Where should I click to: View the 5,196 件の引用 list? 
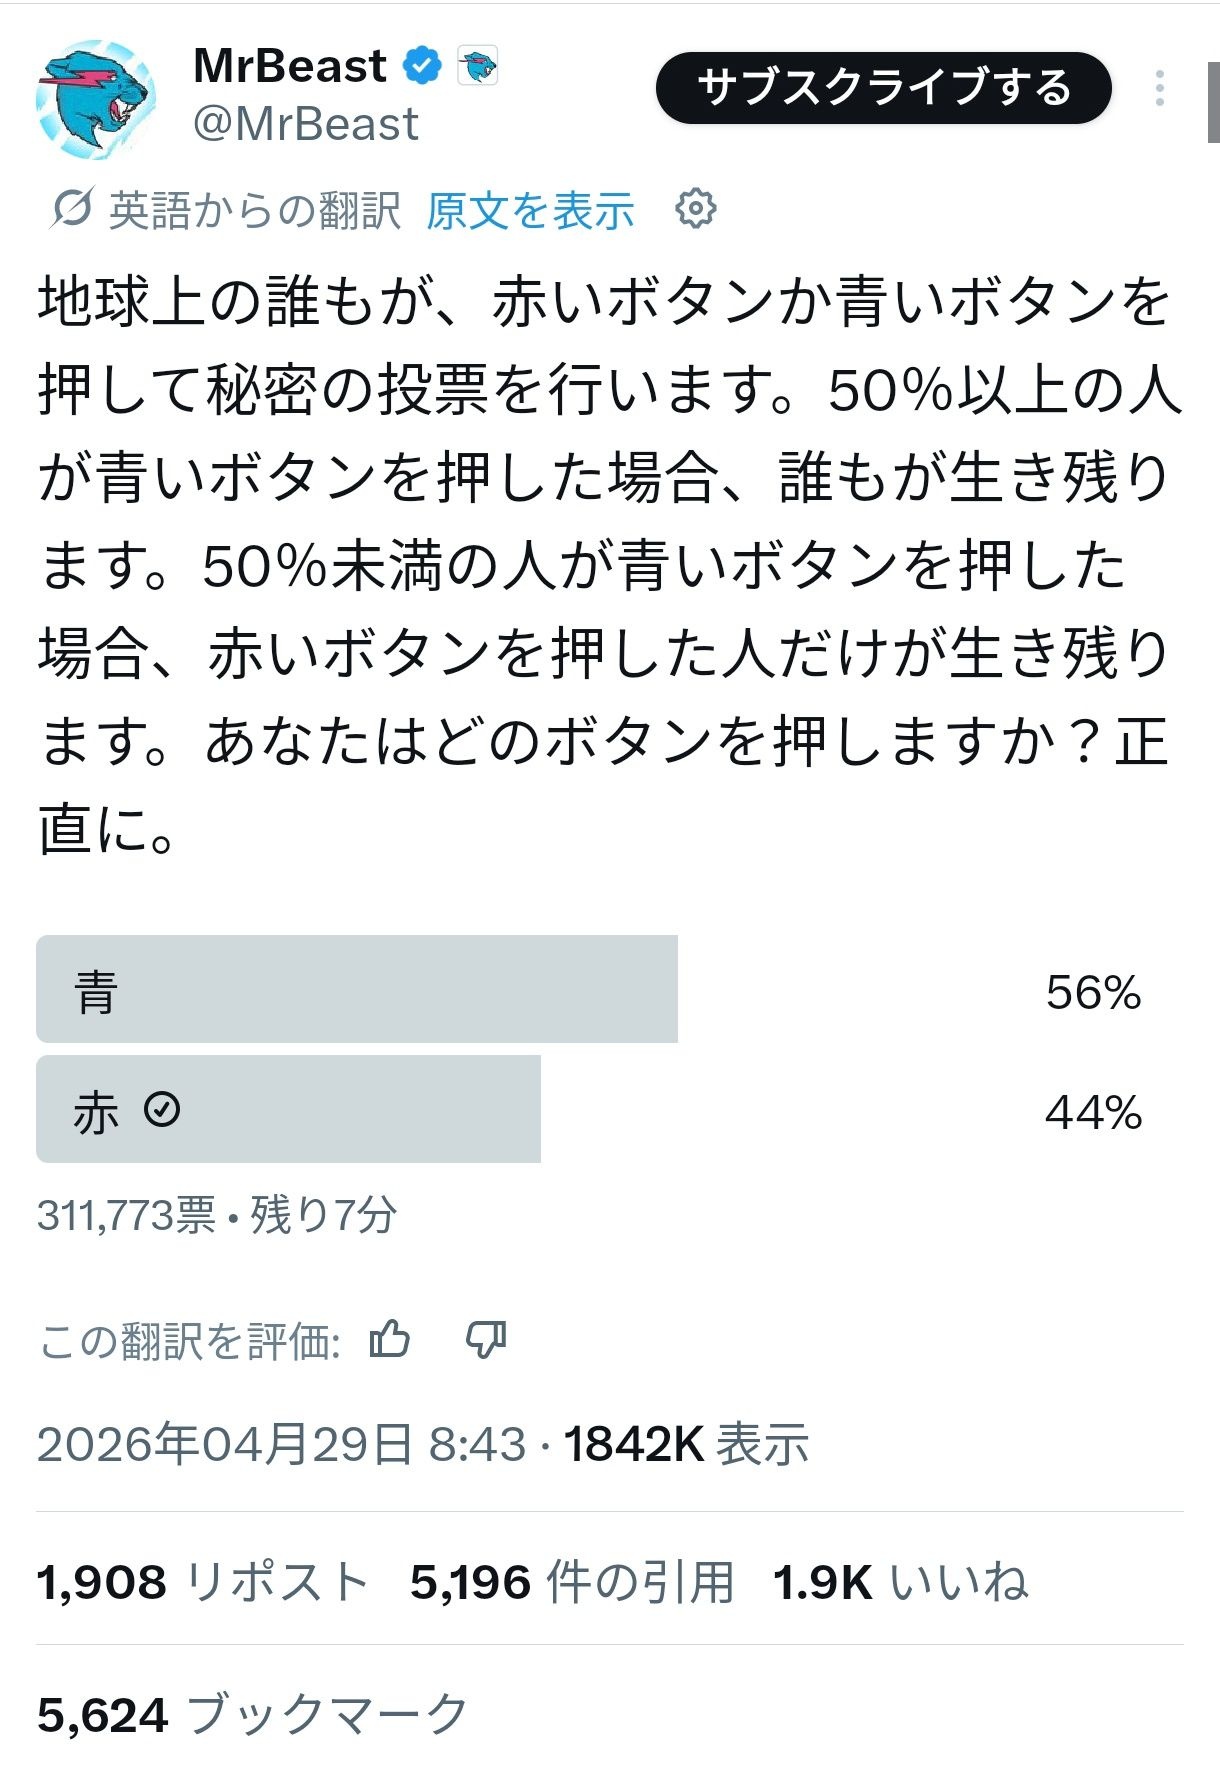(571, 1582)
